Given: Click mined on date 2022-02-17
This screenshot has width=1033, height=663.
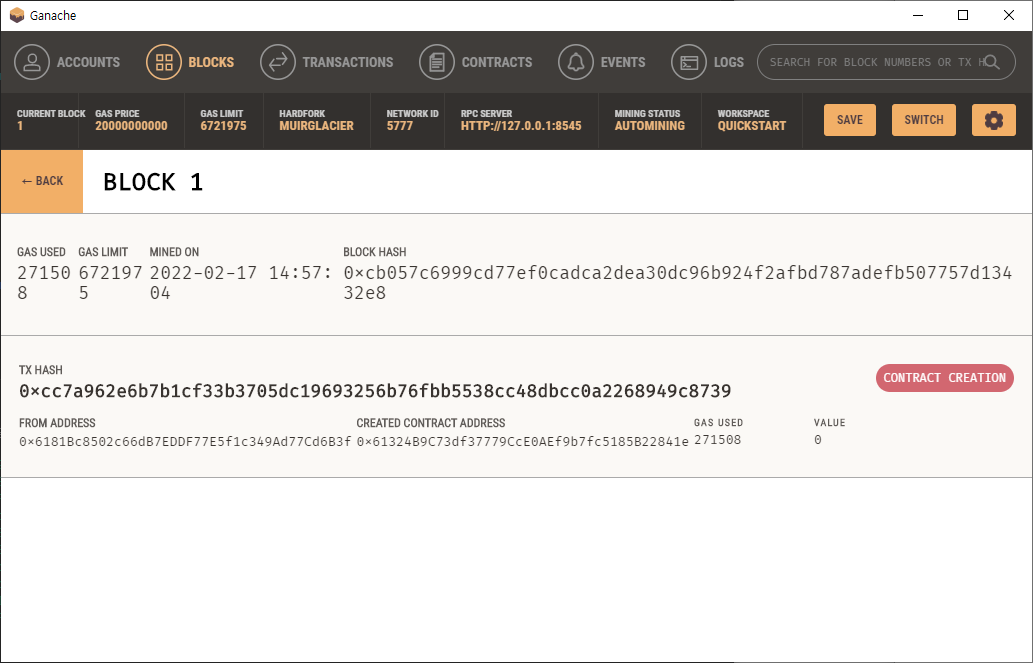Looking at the screenshot, I should click(241, 283).
